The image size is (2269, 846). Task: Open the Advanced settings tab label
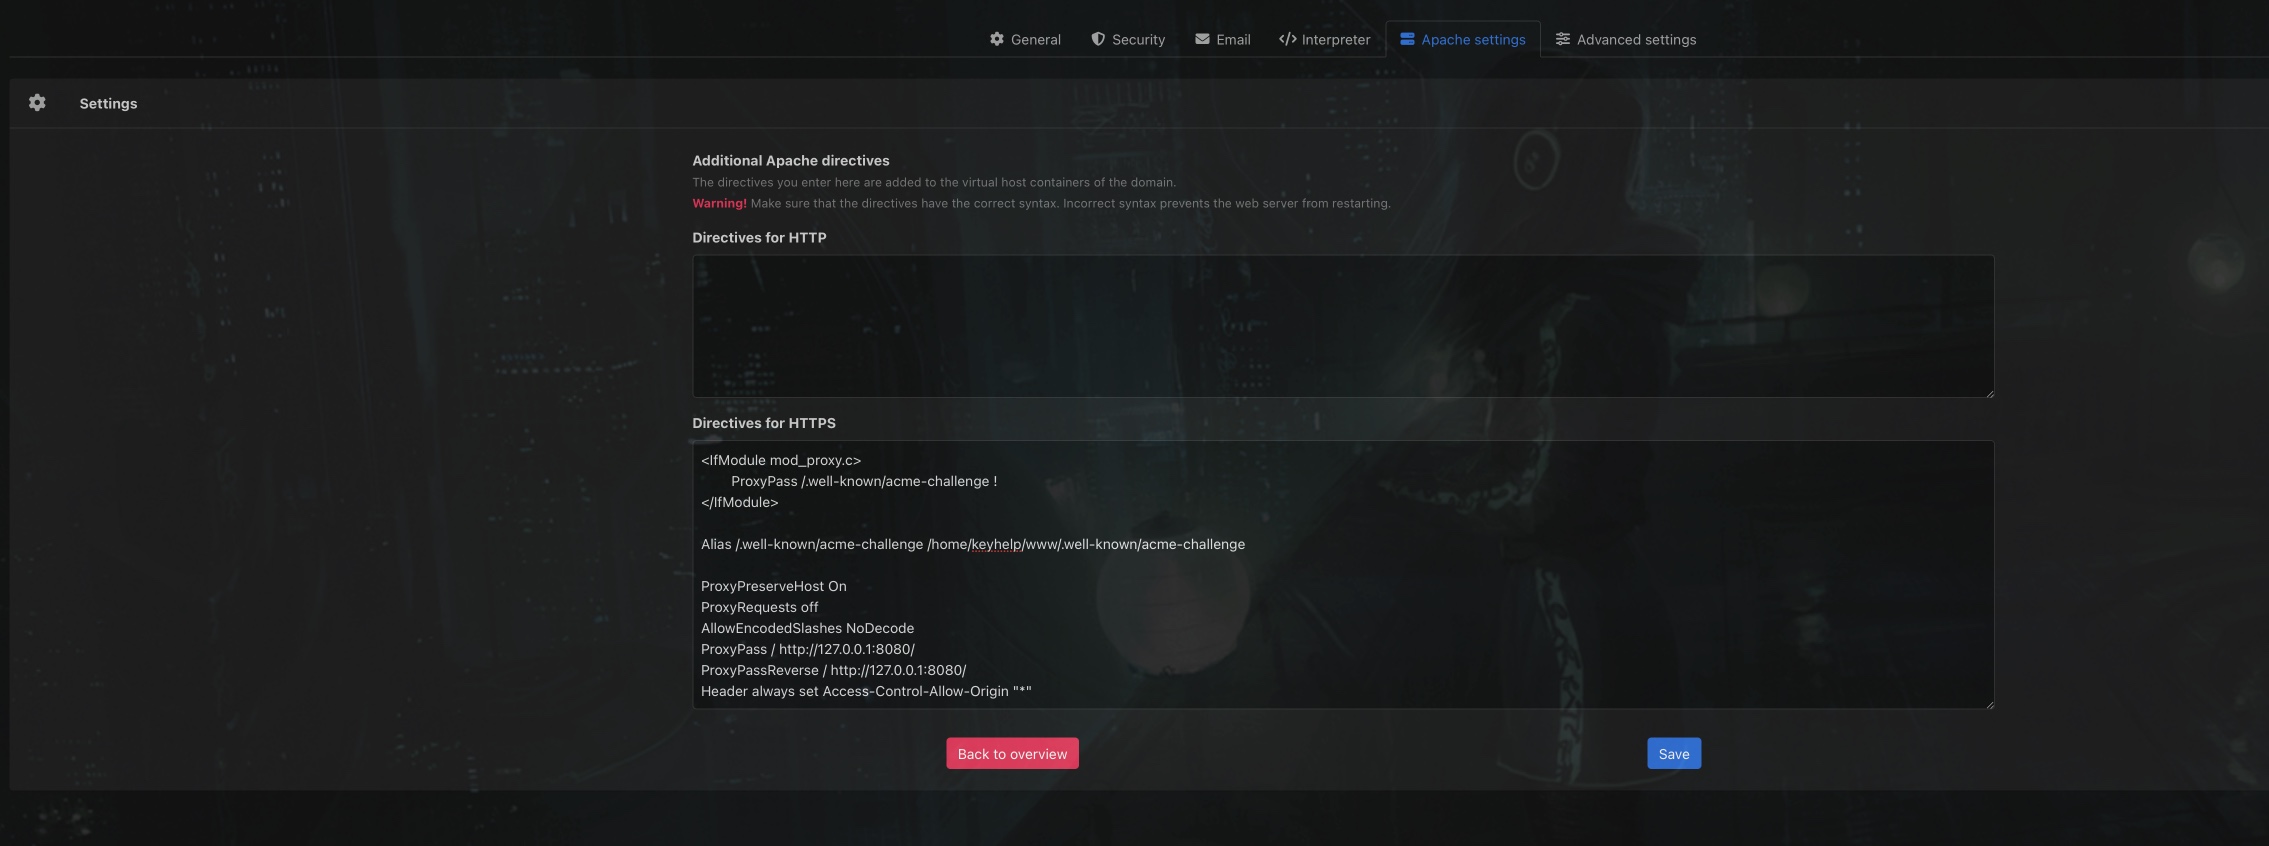1636,40
